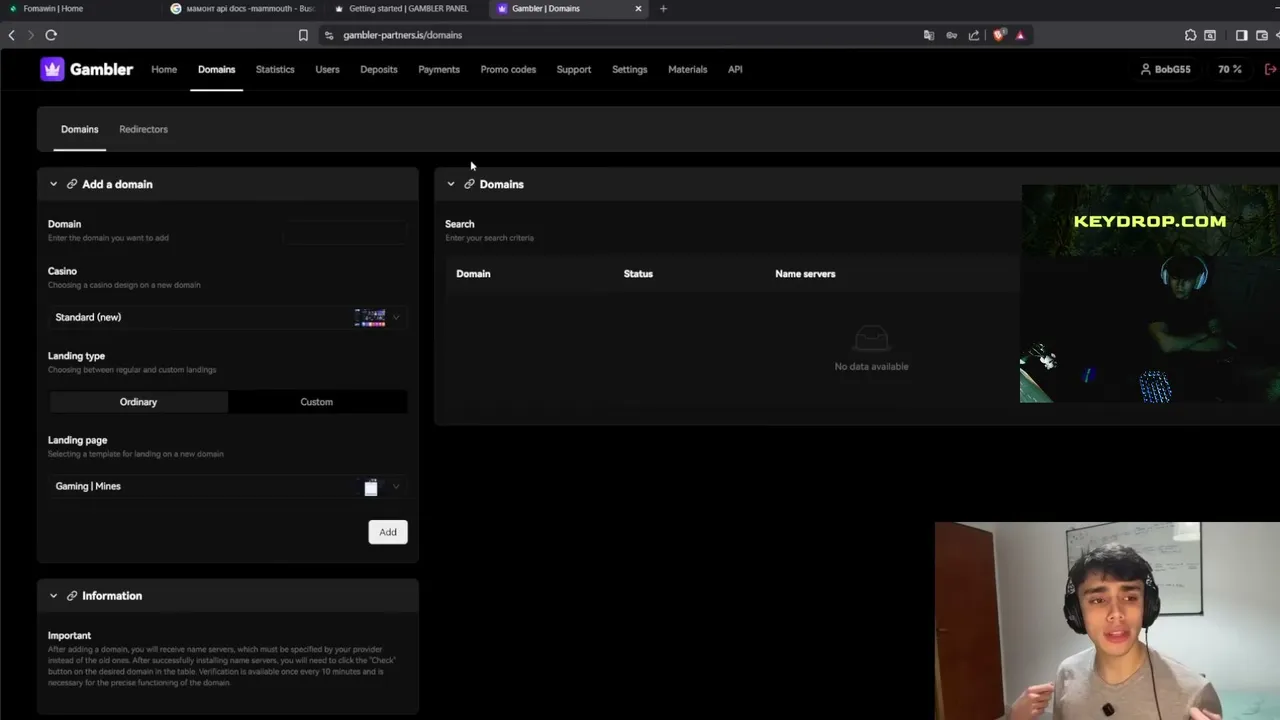
Task: Toggle the browser sidebar panel icon
Action: [x=1241, y=35]
